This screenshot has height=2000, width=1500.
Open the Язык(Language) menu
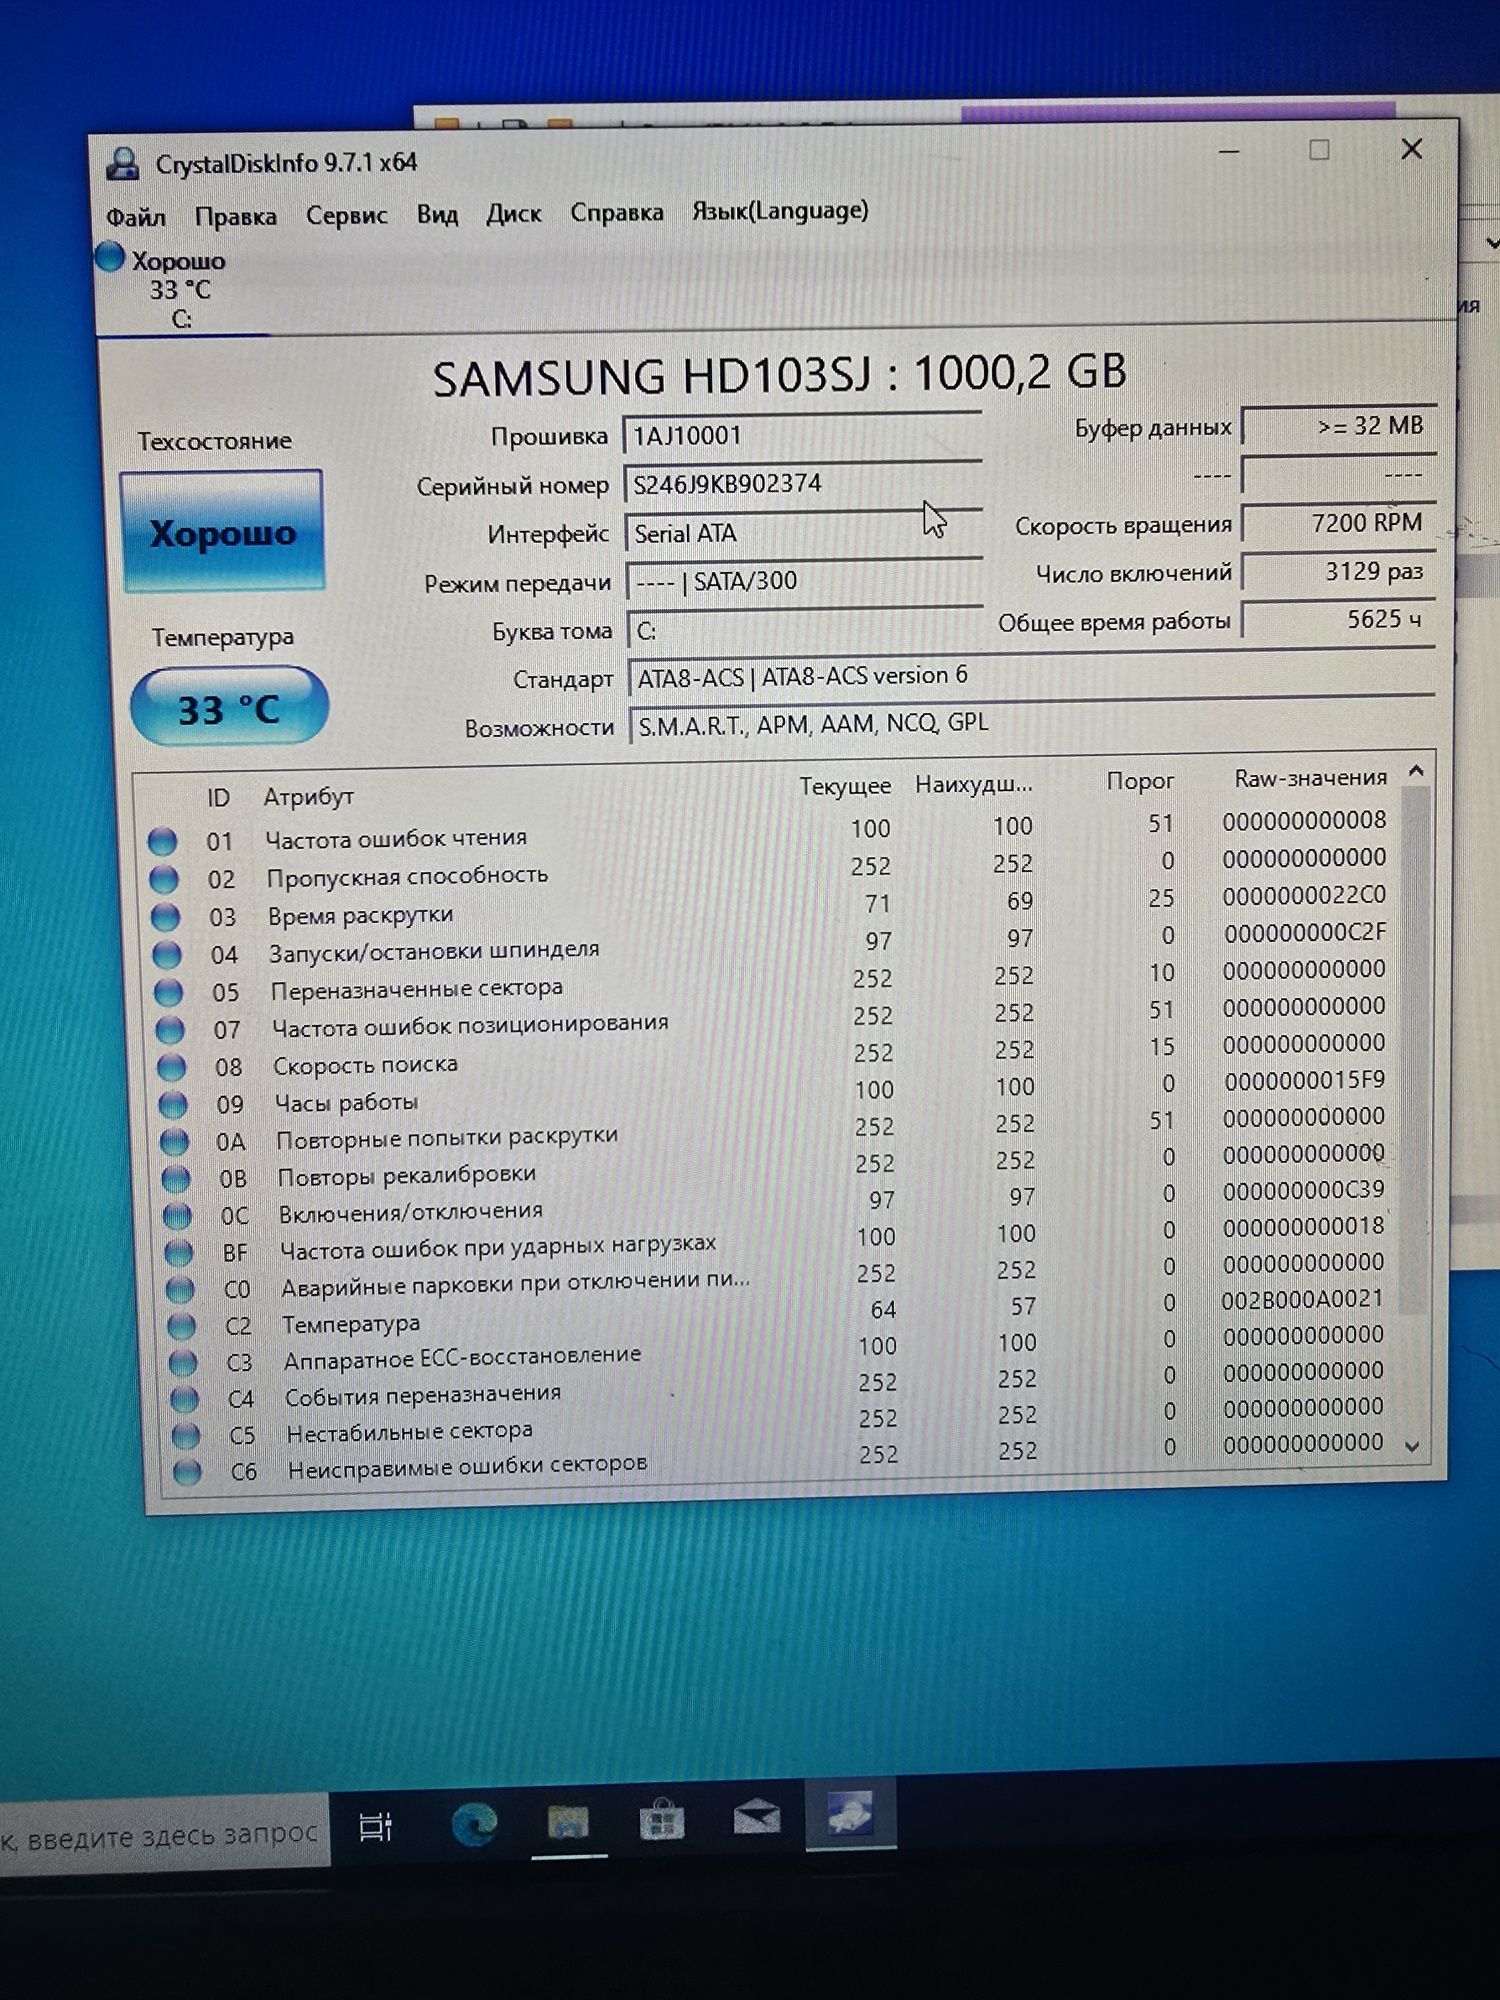[x=780, y=211]
